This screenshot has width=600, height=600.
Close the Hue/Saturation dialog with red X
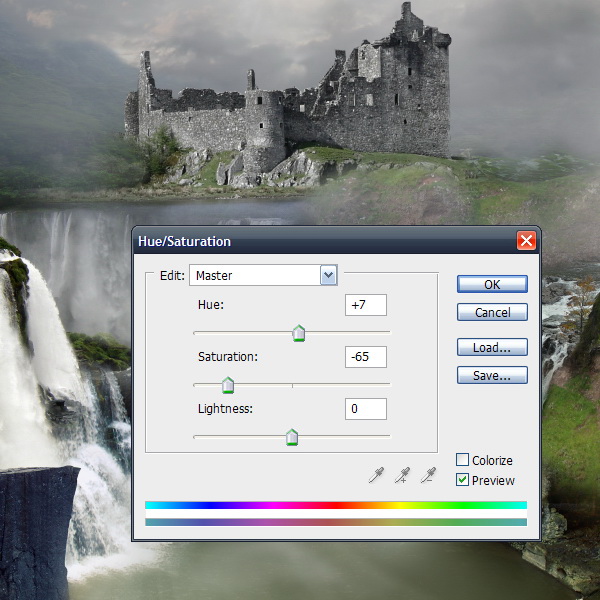(526, 241)
